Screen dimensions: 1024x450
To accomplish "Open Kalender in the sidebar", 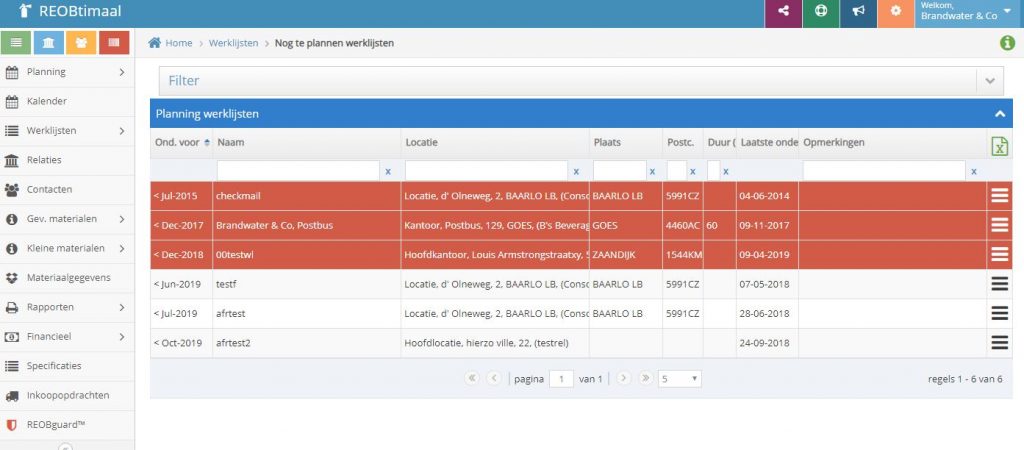I will click(67, 101).
